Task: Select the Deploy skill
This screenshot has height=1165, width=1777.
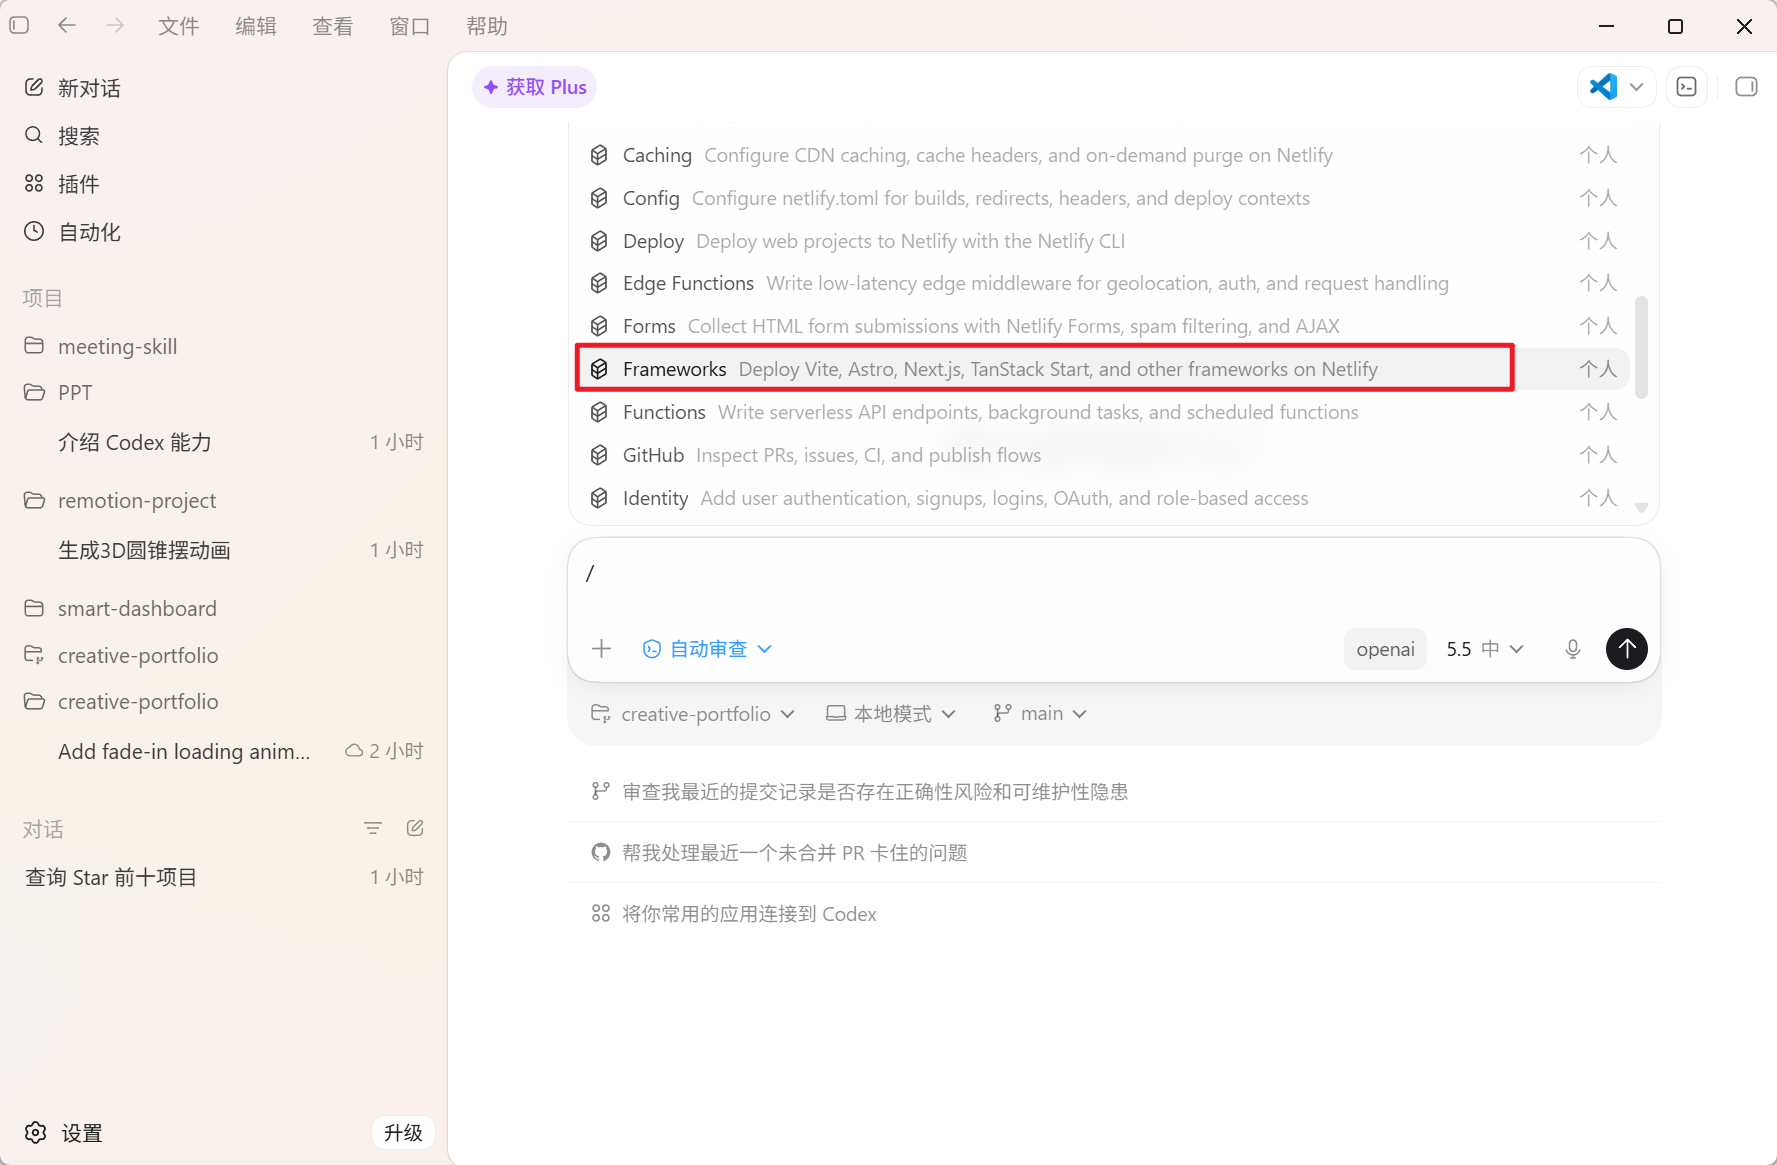Action: [1104, 241]
